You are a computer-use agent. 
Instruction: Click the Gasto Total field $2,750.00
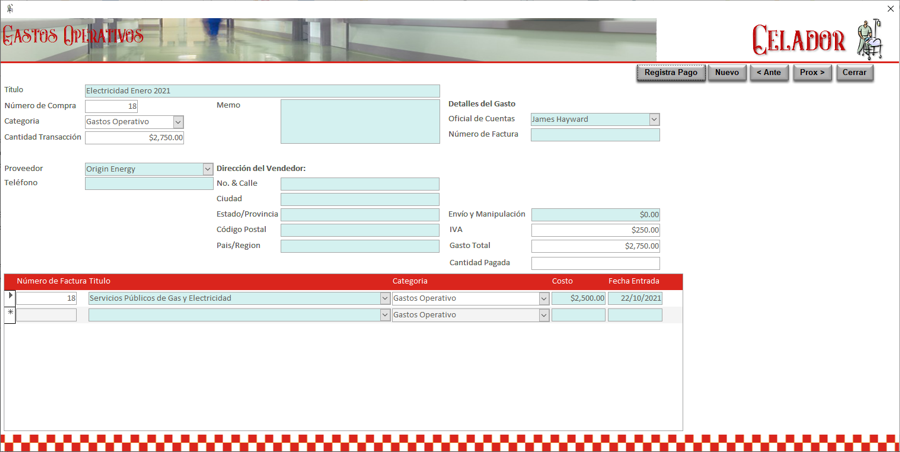(595, 246)
